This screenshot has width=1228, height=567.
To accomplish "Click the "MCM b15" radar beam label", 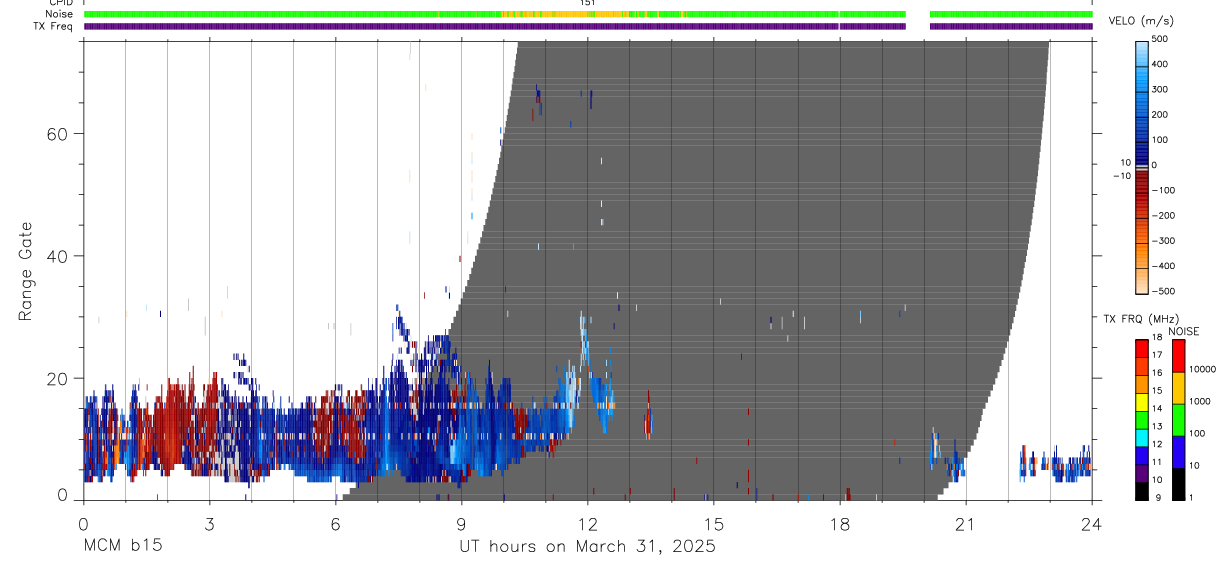I will (x=121, y=546).
